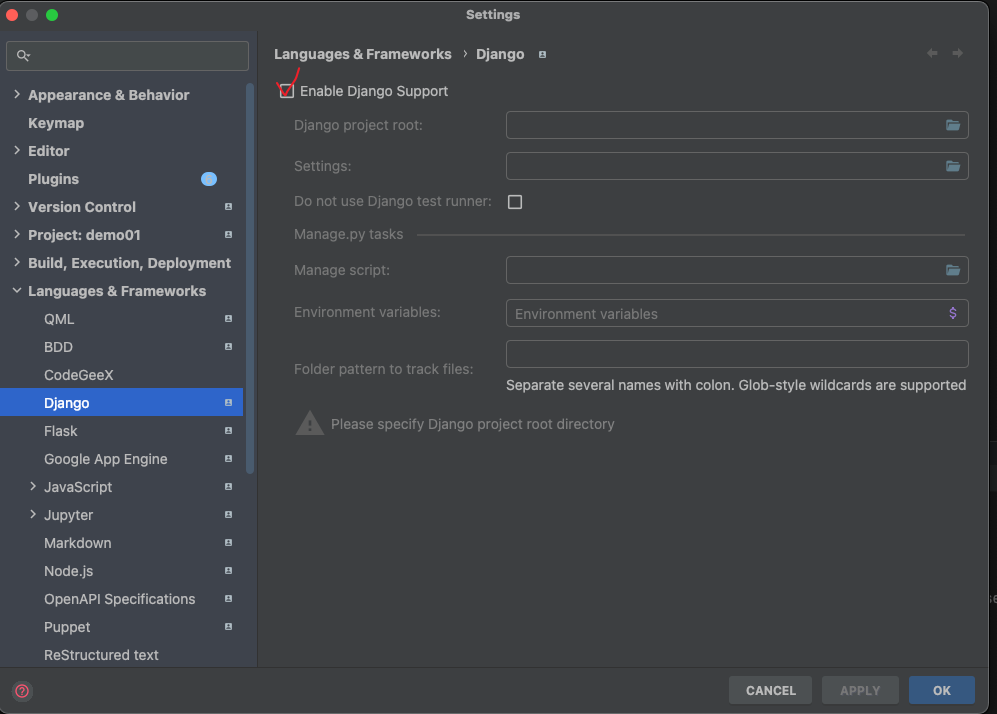
Task: Click project icon beside Markdown
Action: coord(228,542)
